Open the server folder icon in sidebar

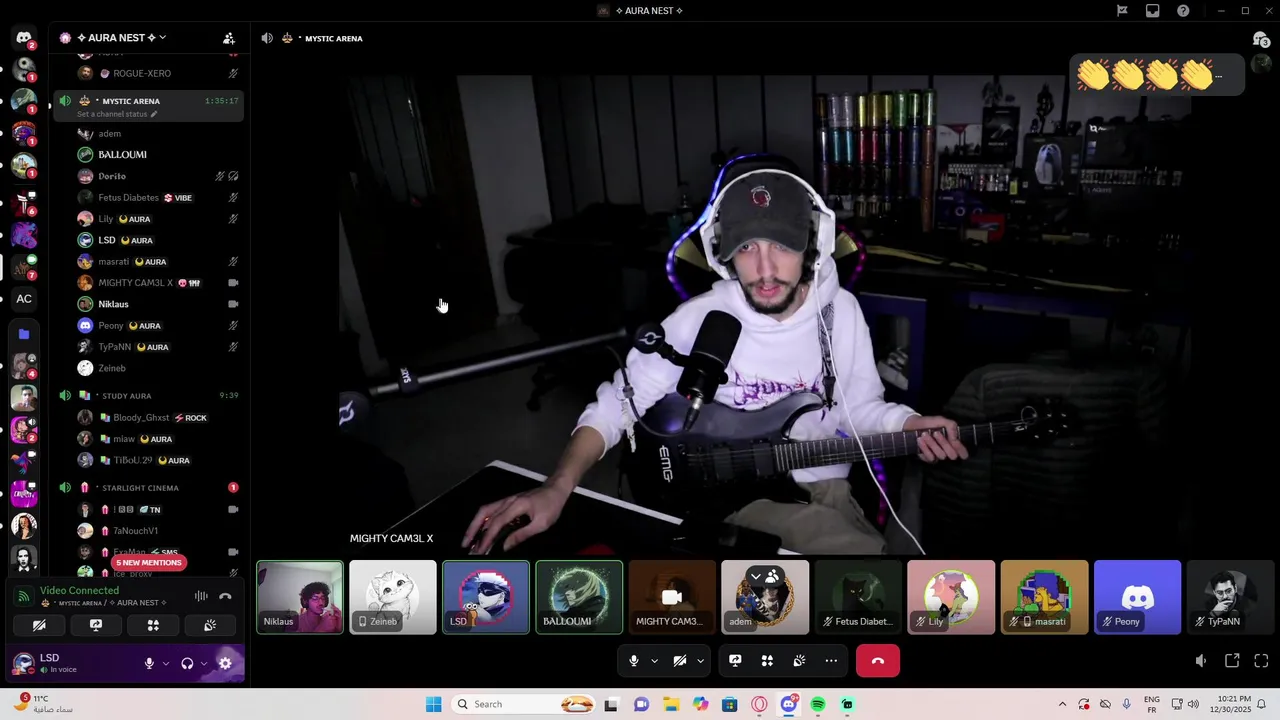(x=24, y=334)
